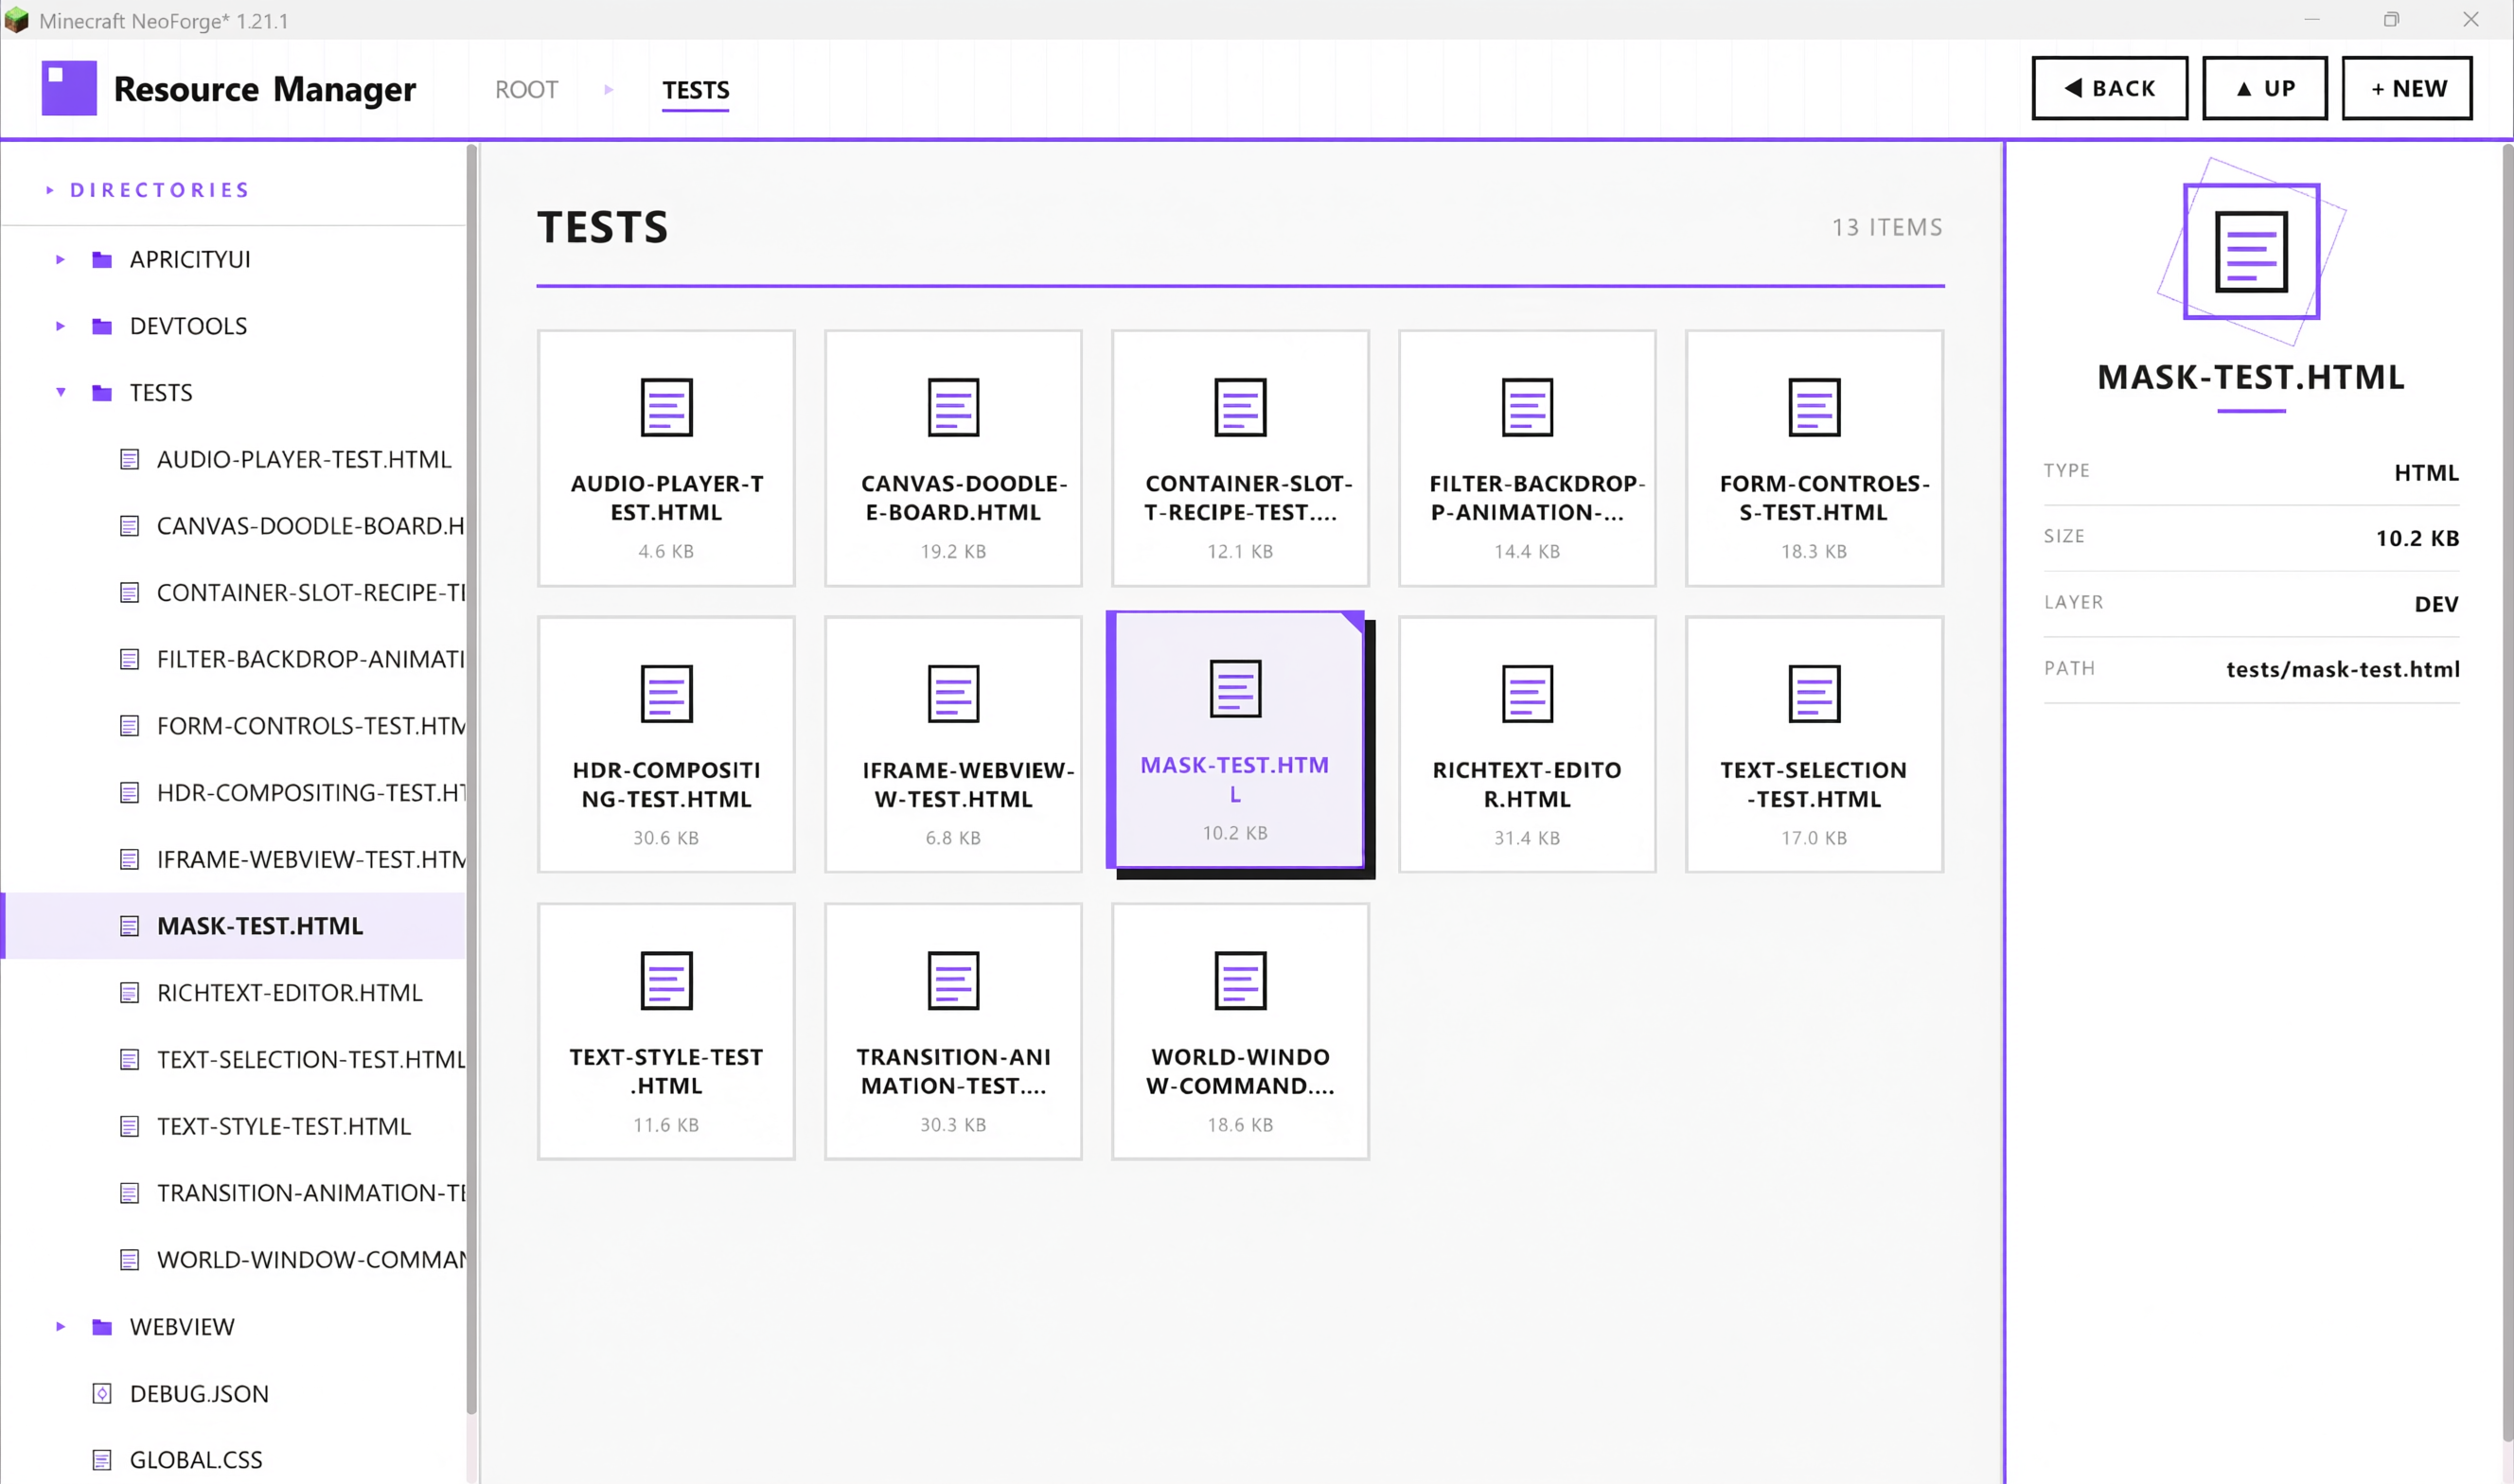Click the file icon beside RICHTEXT-EDITOR.HTML in the tree
Screen dimensions: 2514x1484
pos(129,993)
